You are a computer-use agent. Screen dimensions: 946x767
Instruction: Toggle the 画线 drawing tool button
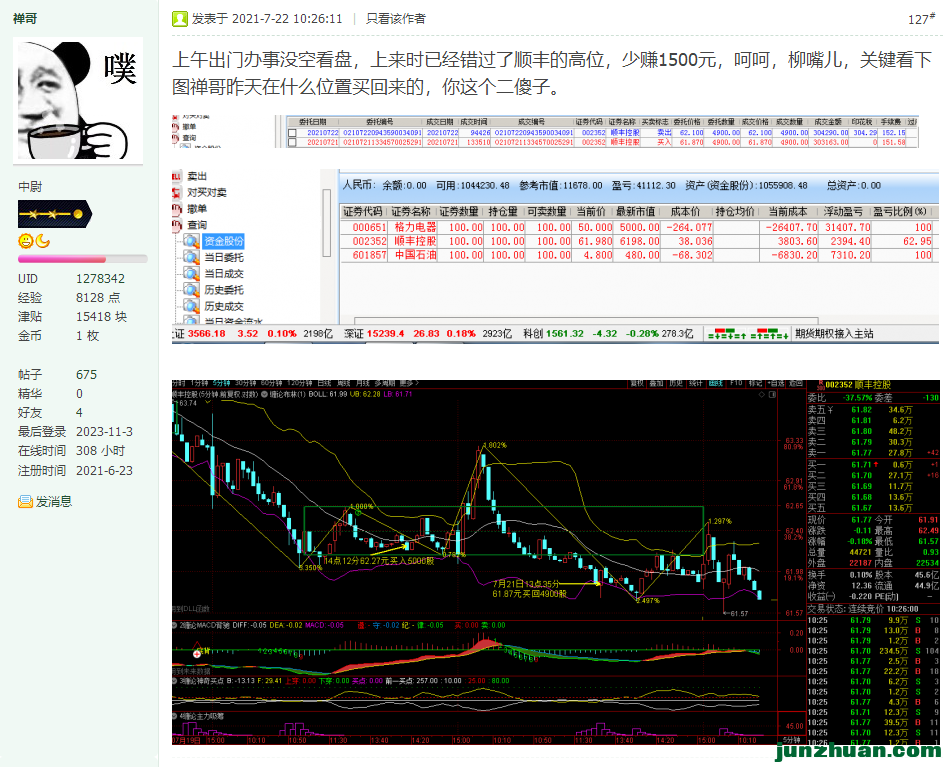coord(716,384)
